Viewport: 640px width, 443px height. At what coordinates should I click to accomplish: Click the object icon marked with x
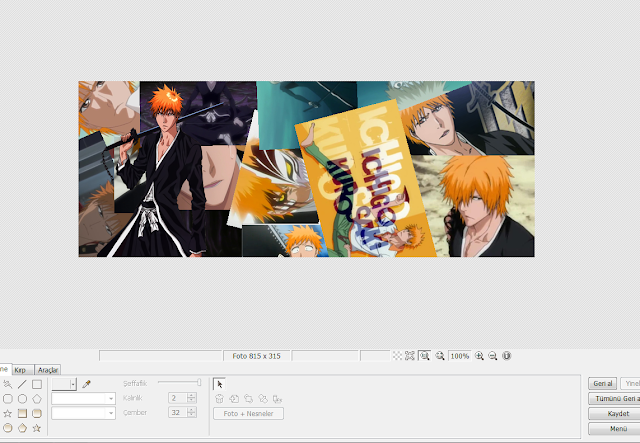[278, 399]
